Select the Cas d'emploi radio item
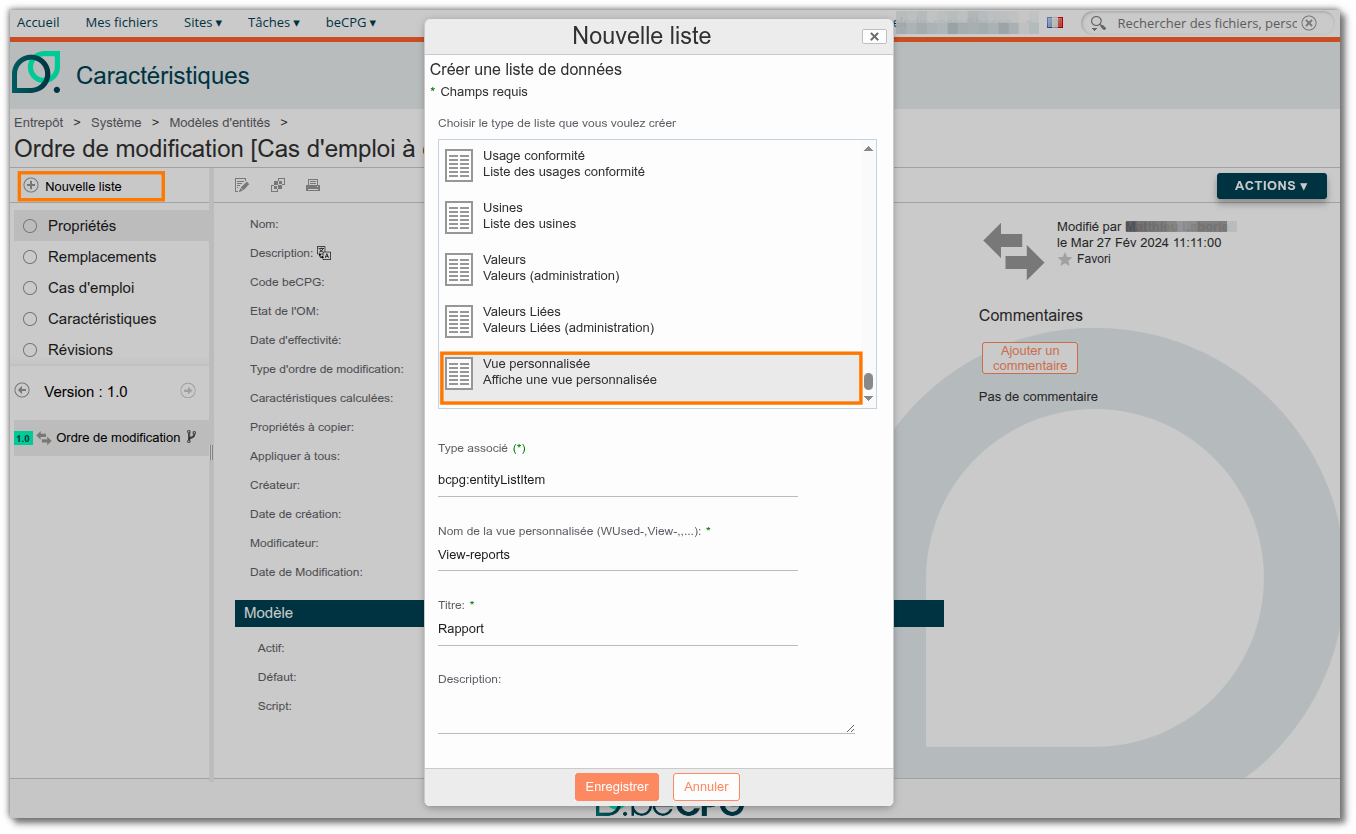Screen dimensions: 1356x834 tap(30, 288)
